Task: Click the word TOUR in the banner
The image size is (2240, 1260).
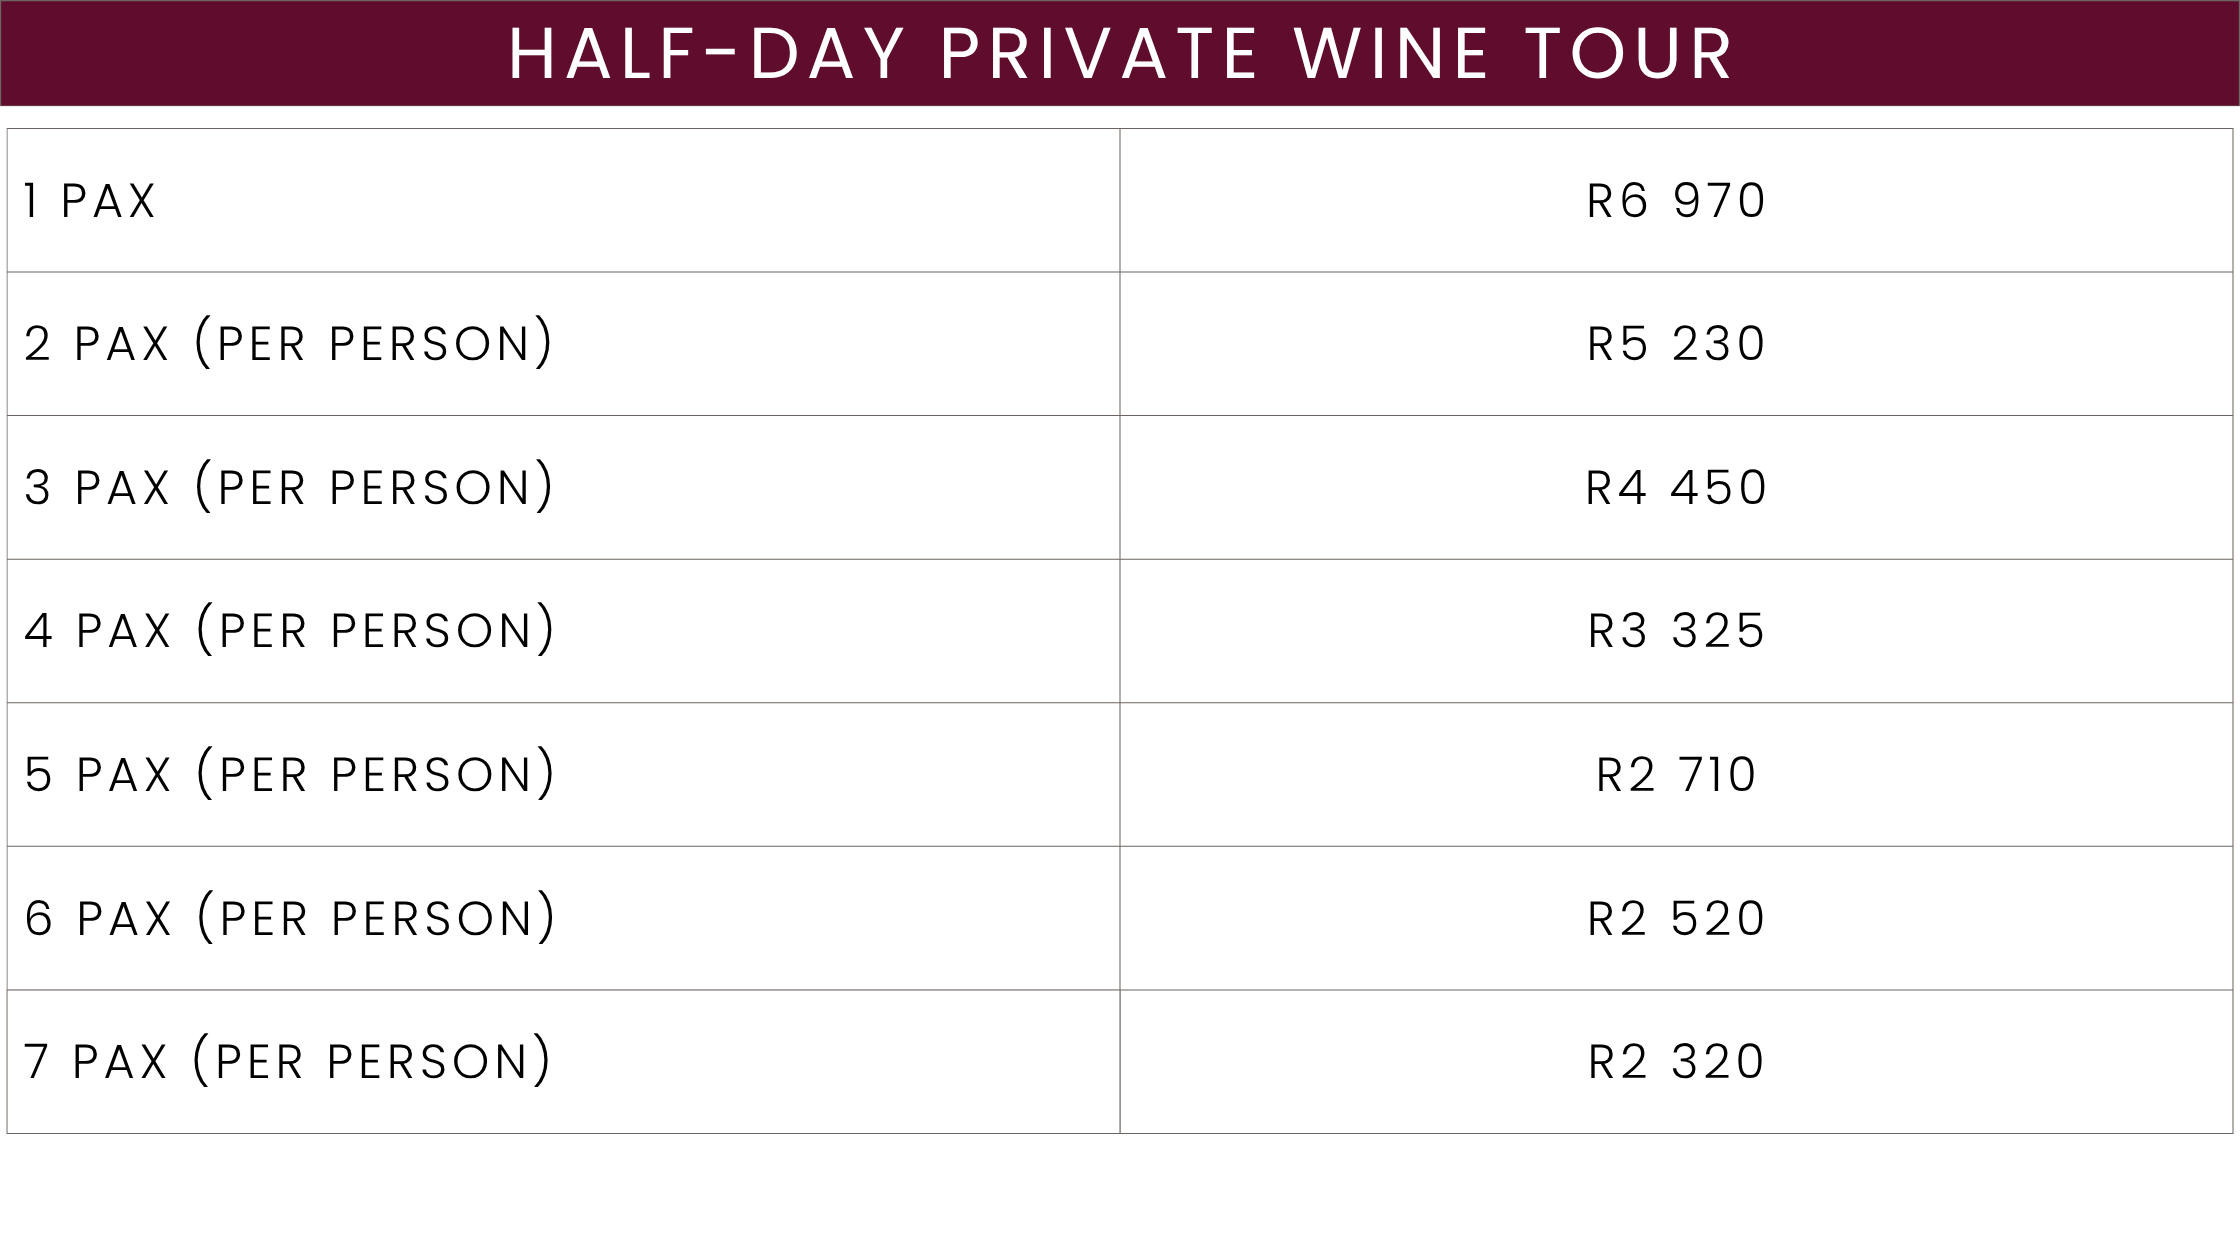Action: point(1629,53)
